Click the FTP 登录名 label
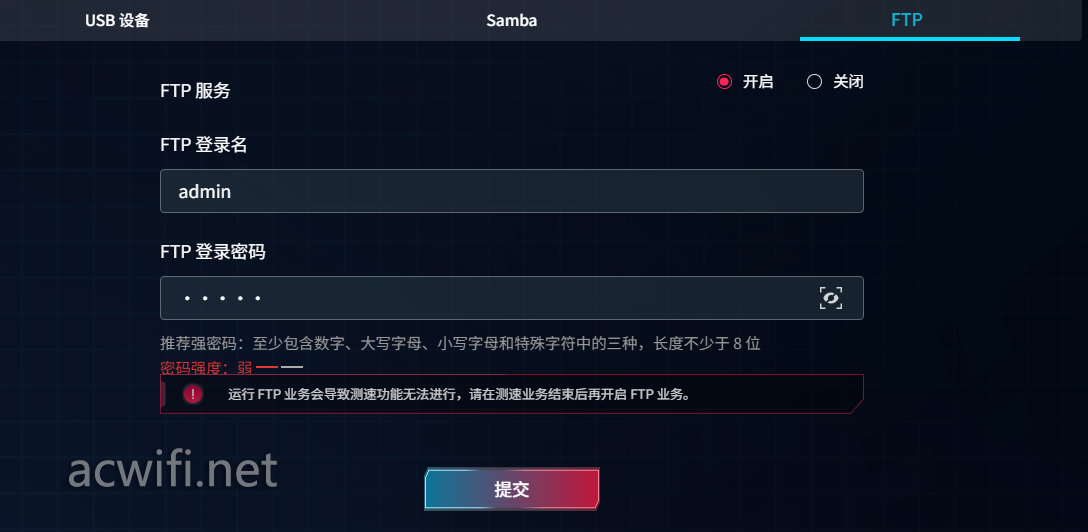Image resolution: width=1088 pixels, height=532 pixels. (204, 145)
